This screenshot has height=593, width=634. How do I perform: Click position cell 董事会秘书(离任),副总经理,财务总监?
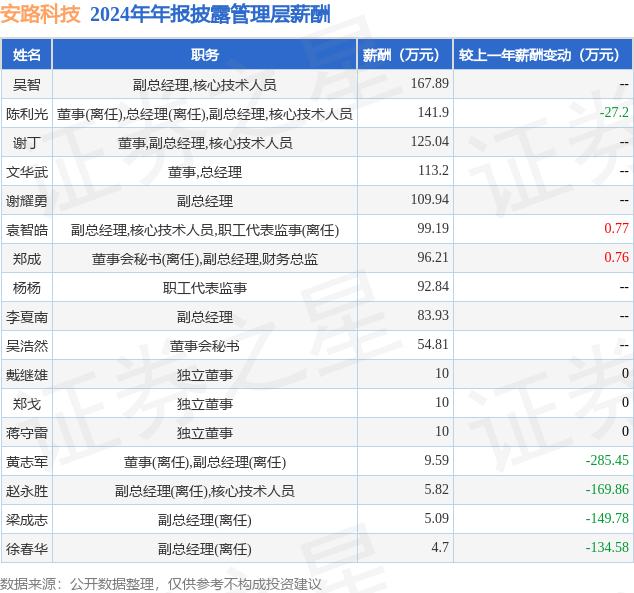point(205,259)
